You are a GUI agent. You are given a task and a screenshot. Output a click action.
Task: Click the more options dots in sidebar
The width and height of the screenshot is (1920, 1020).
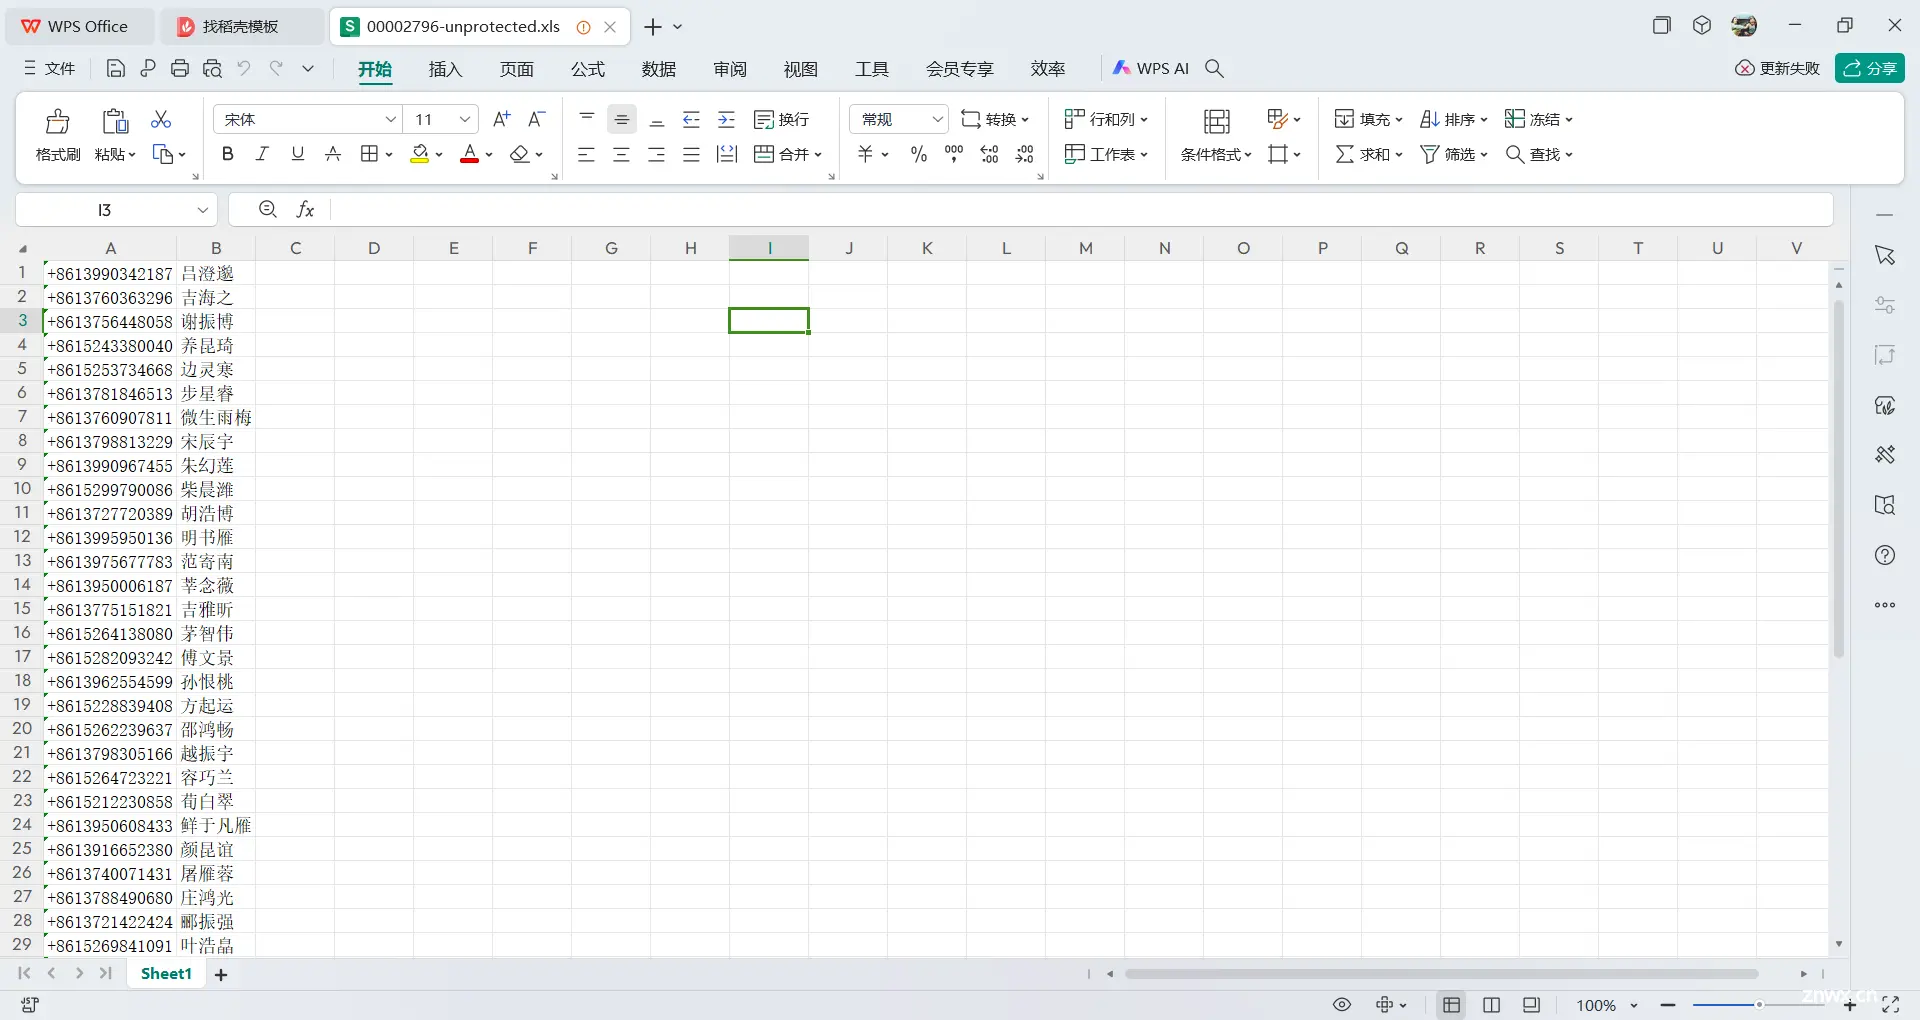1885,605
